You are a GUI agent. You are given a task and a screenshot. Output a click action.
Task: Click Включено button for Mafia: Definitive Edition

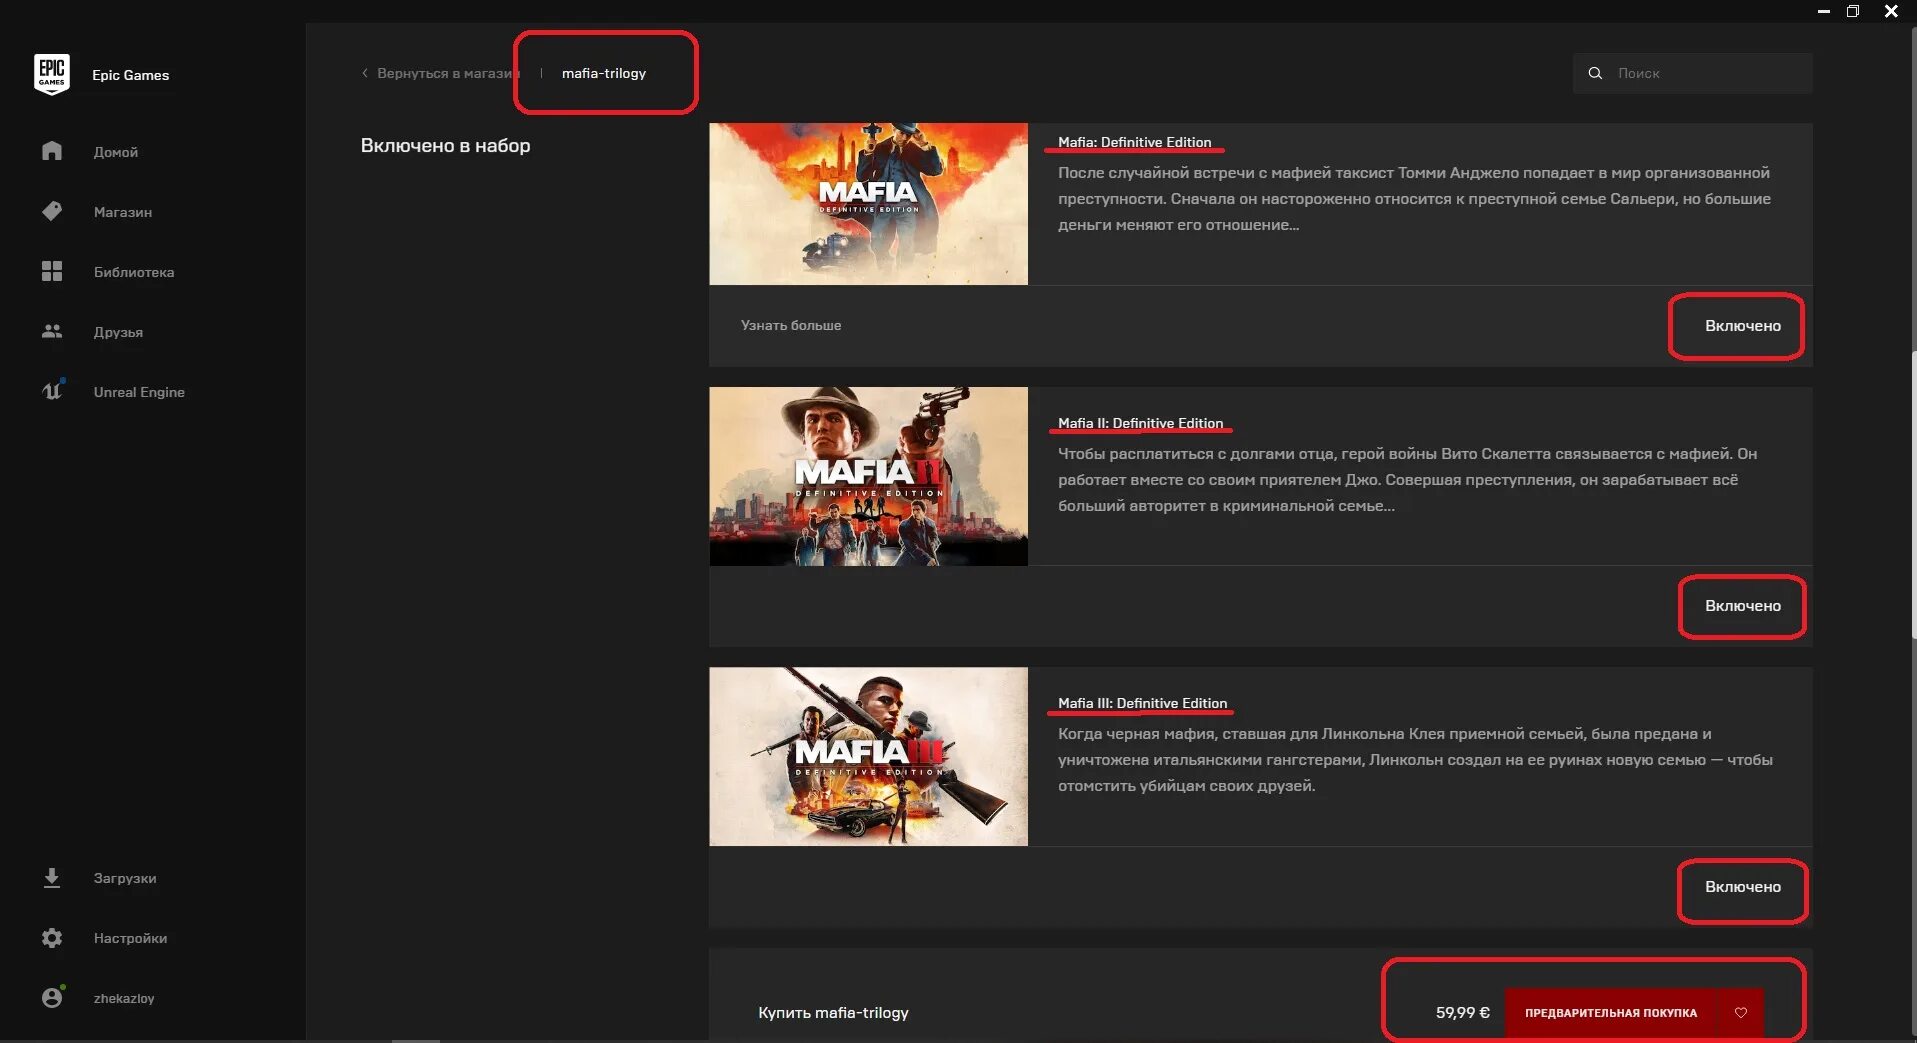1742,325
